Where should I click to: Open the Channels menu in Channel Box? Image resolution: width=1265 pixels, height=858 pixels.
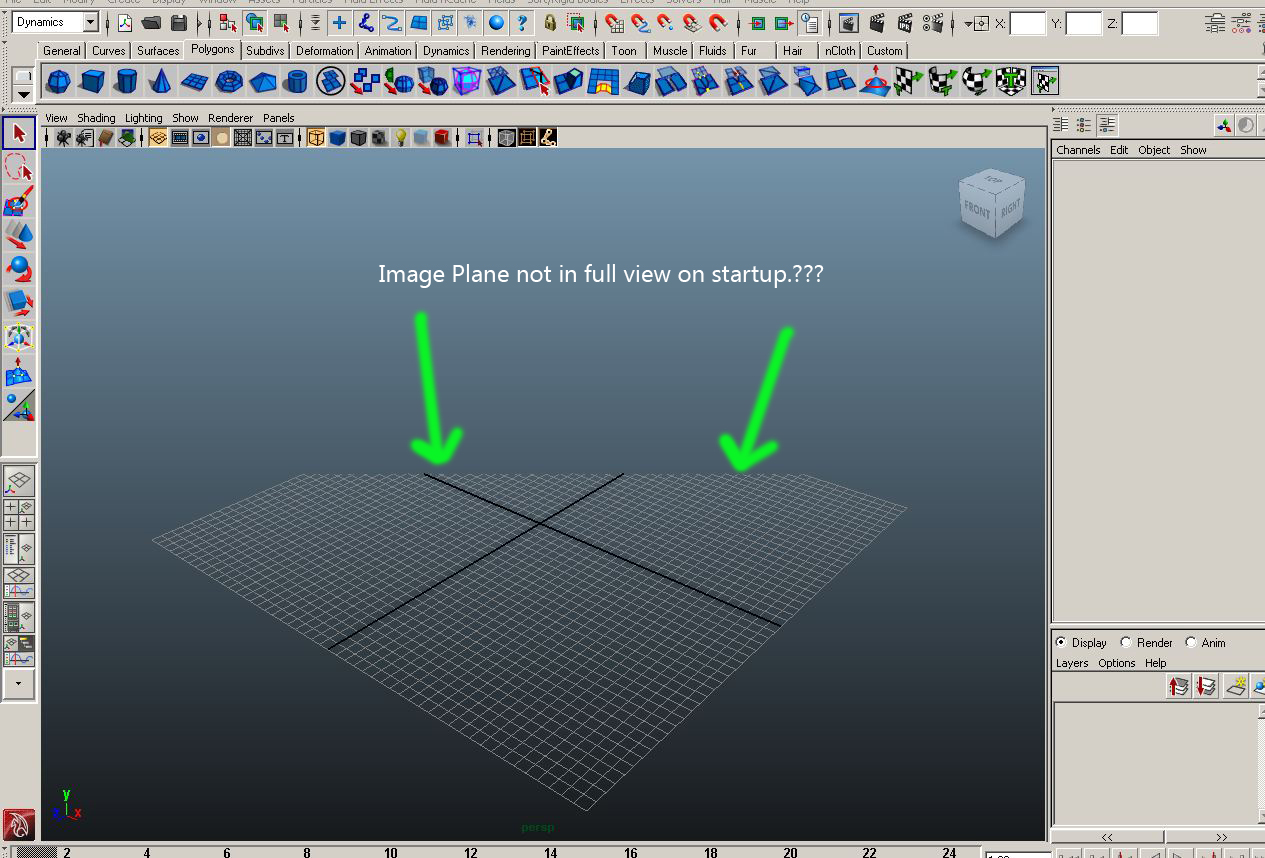1078,150
